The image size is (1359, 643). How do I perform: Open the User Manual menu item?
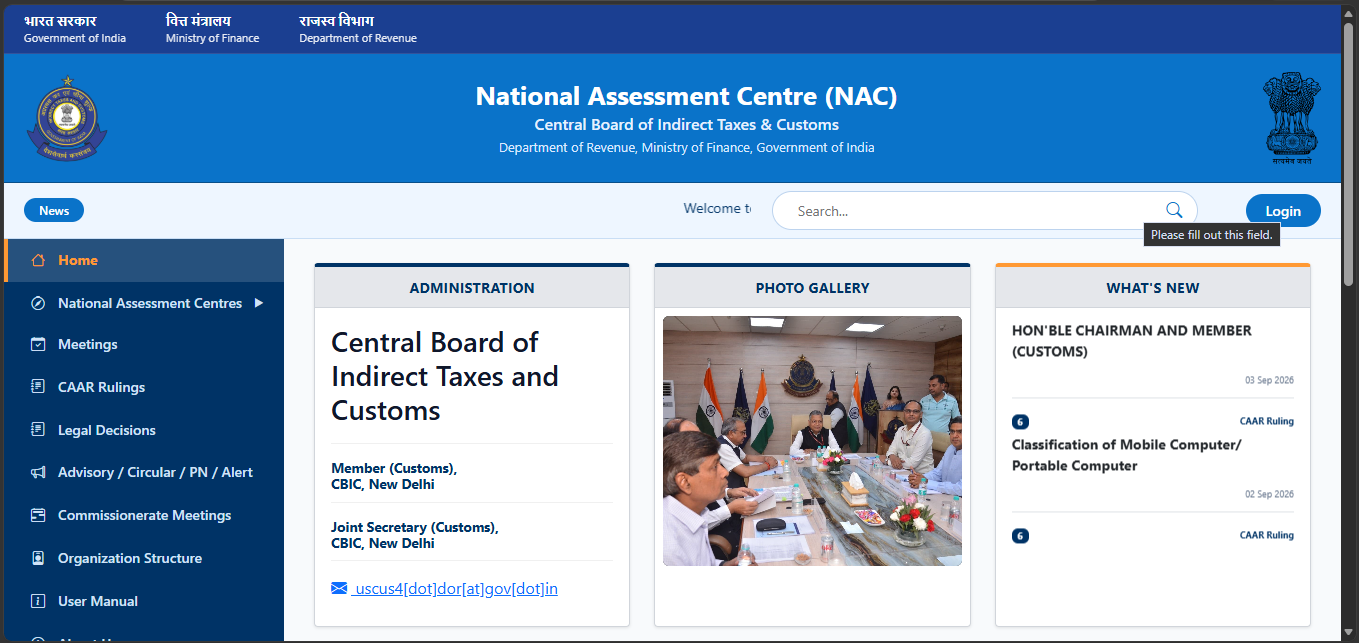[x=144, y=601]
